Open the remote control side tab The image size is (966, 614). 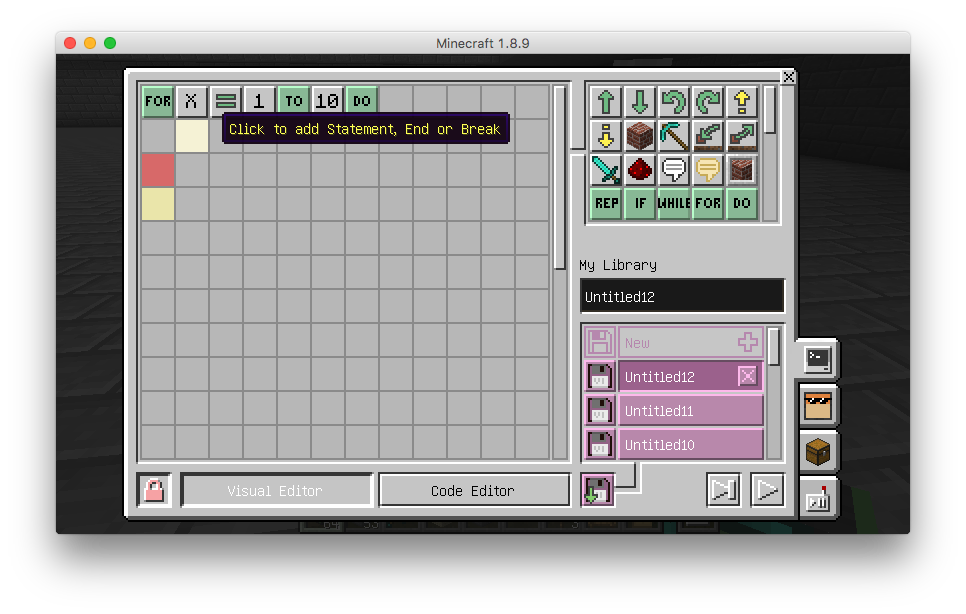click(818, 498)
